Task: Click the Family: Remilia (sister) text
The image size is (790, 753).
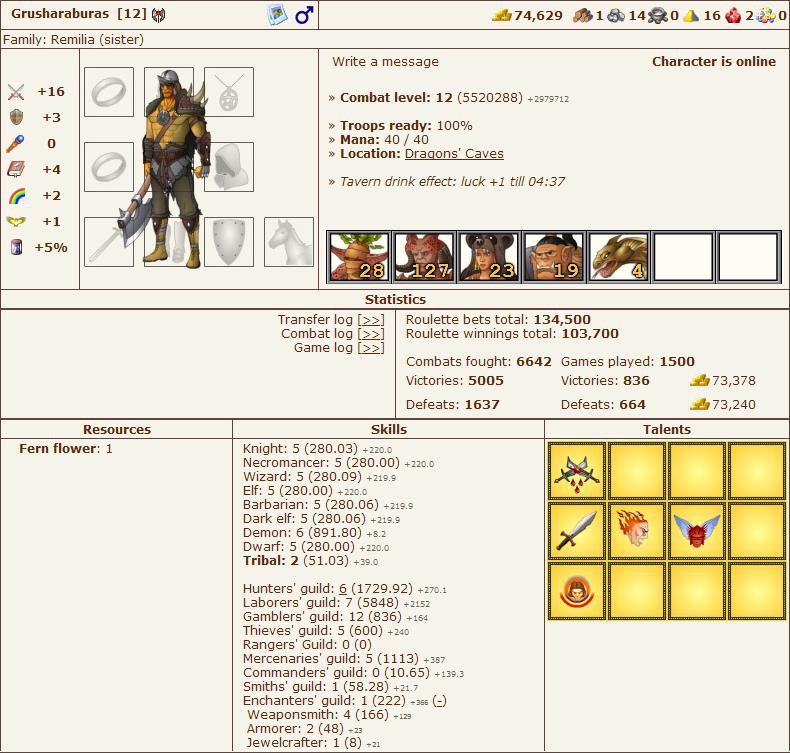Action: coord(73,39)
